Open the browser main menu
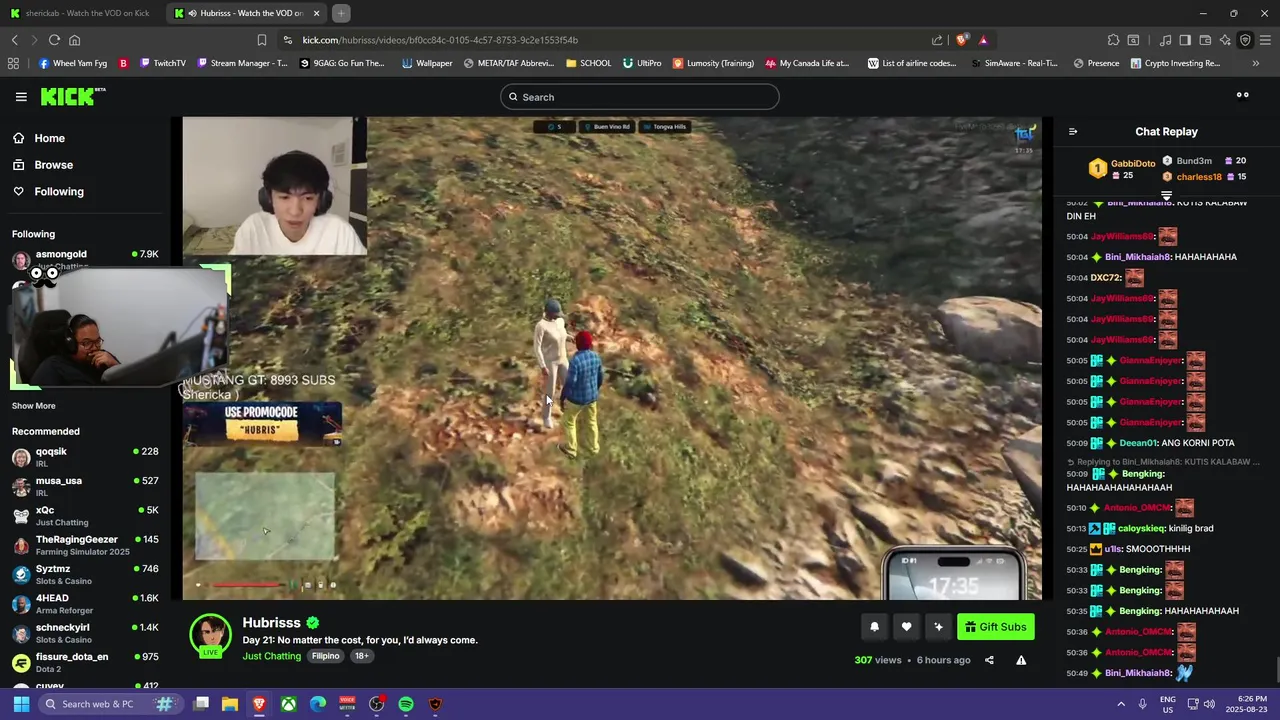Screen dimensions: 1280x720 pyautogui.click(x=1265, y=40)
